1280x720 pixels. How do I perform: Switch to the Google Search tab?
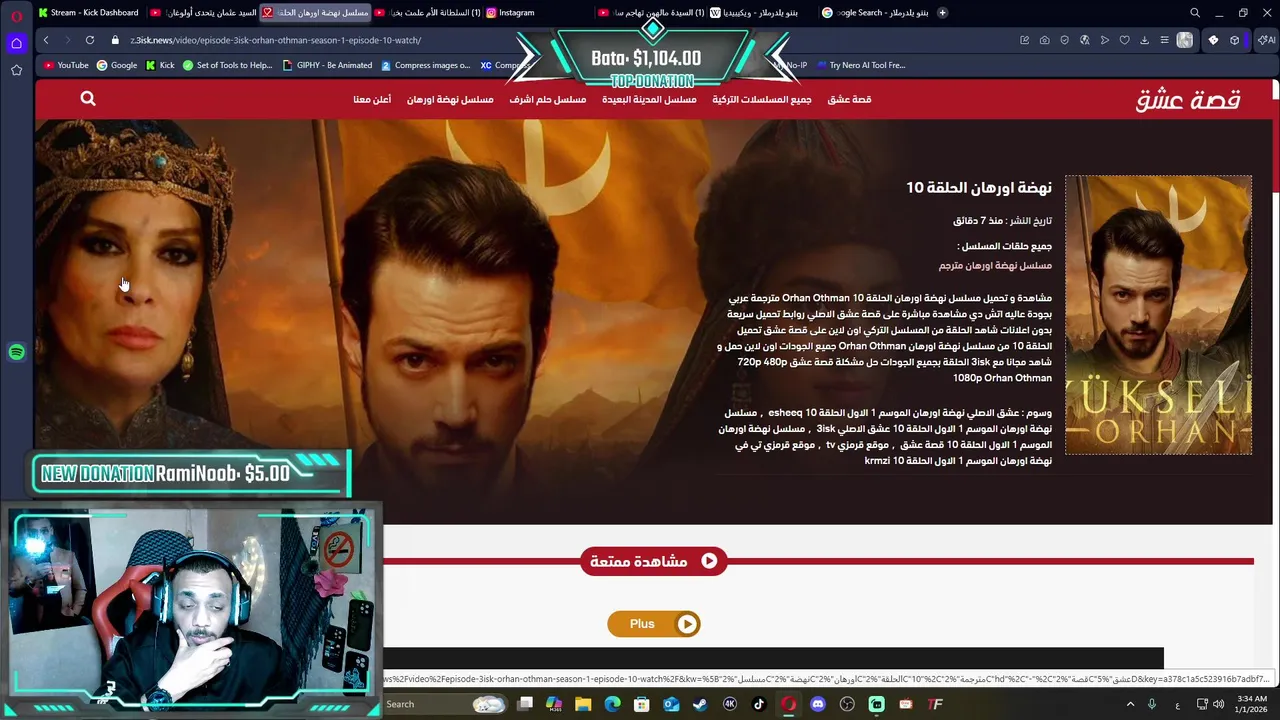(x=875, y=13)
